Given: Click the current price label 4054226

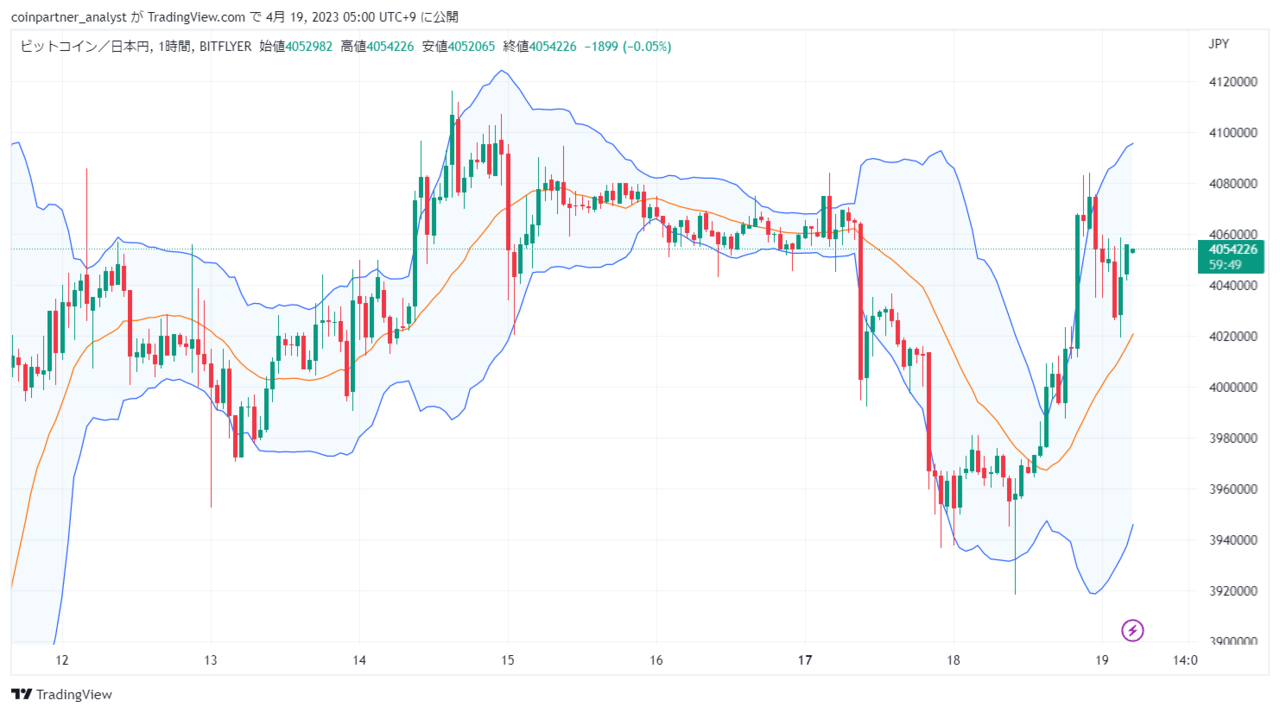Looking at the screenshot, I should (x=1233, y=249).
